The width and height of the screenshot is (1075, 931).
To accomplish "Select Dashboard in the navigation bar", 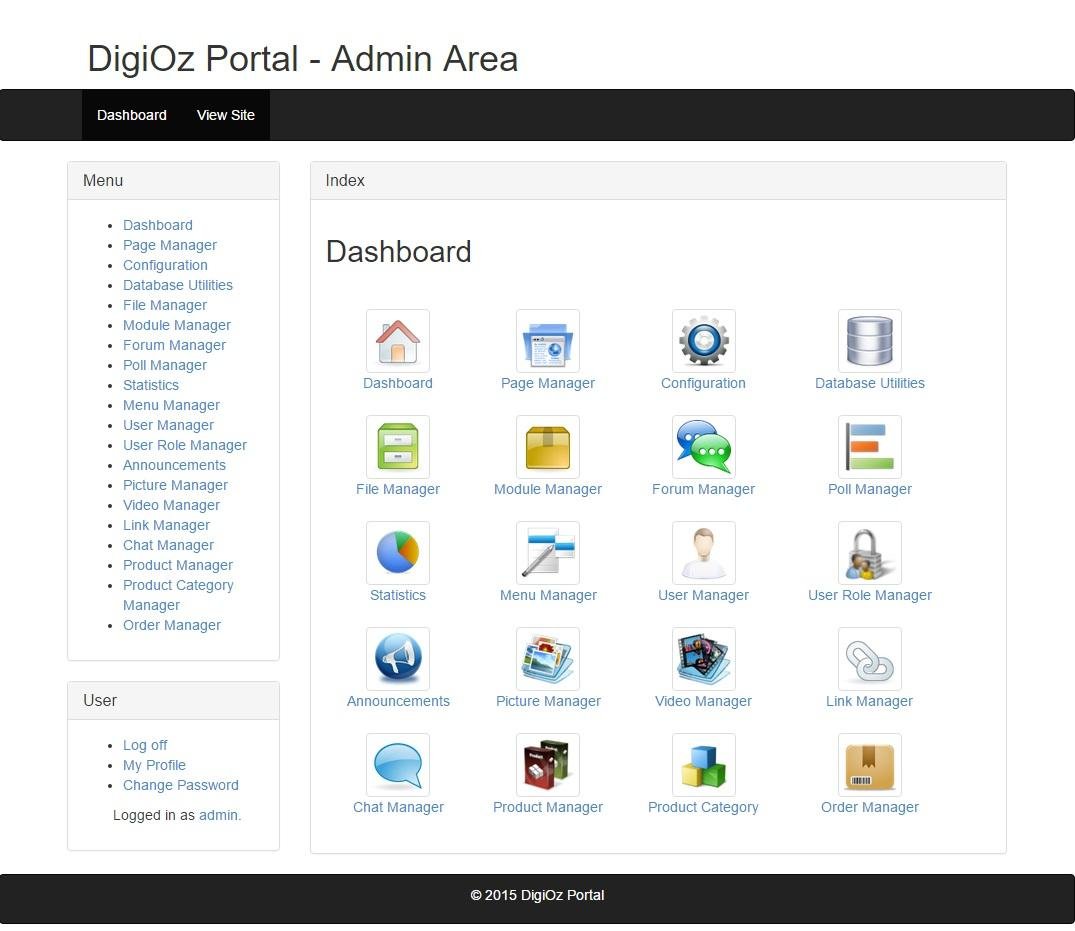I will [131, 114].
